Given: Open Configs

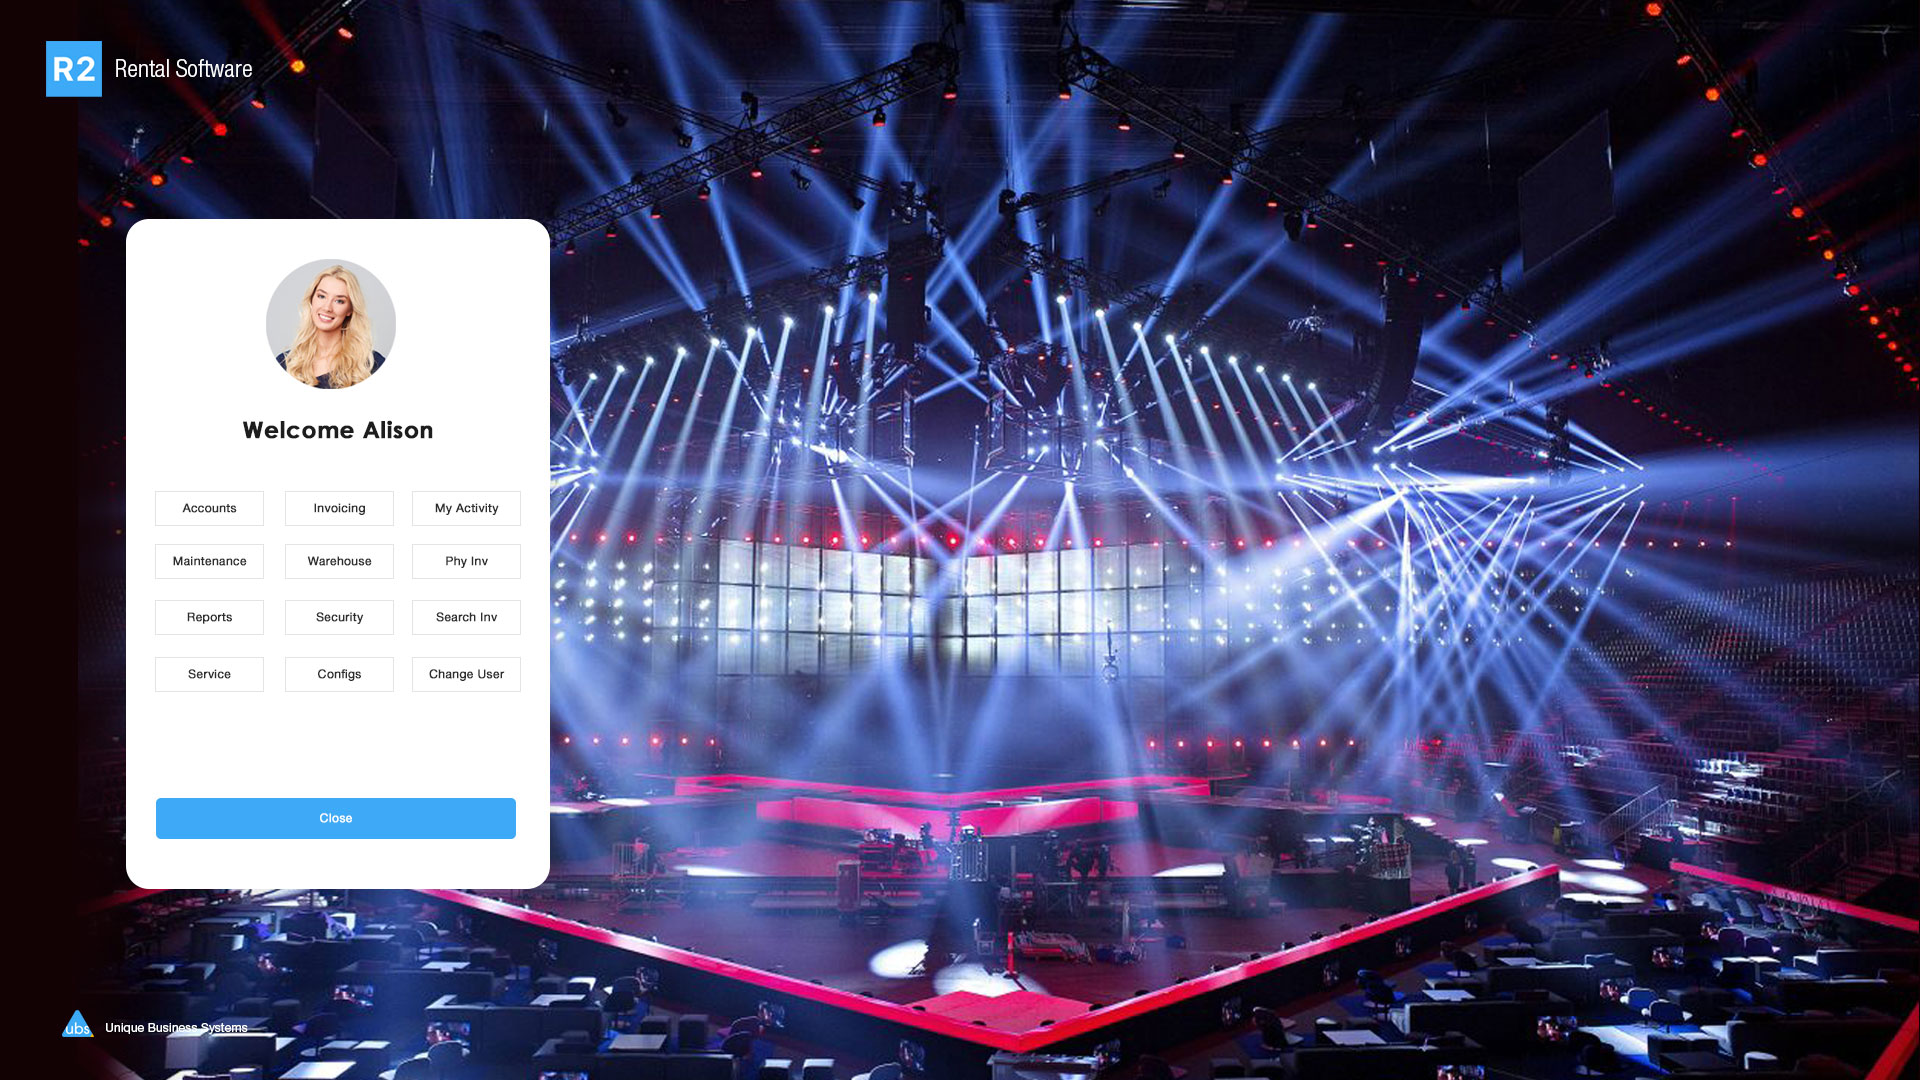Looking at the screenshot, I should click(x=339, y=674).
